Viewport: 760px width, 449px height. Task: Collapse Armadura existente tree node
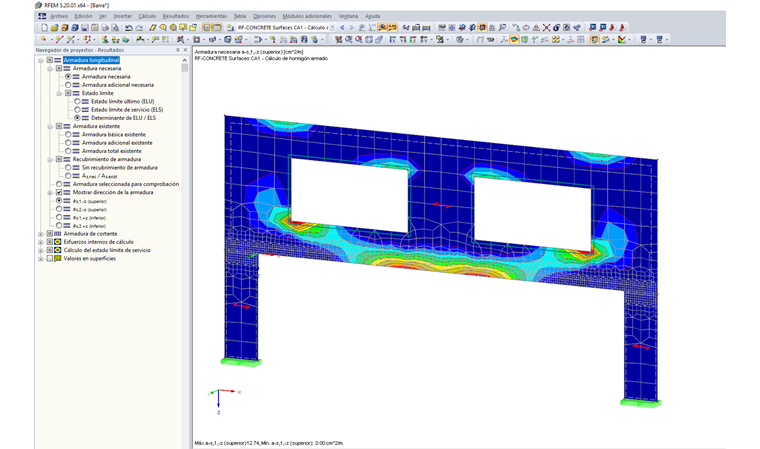coord(50,126)
